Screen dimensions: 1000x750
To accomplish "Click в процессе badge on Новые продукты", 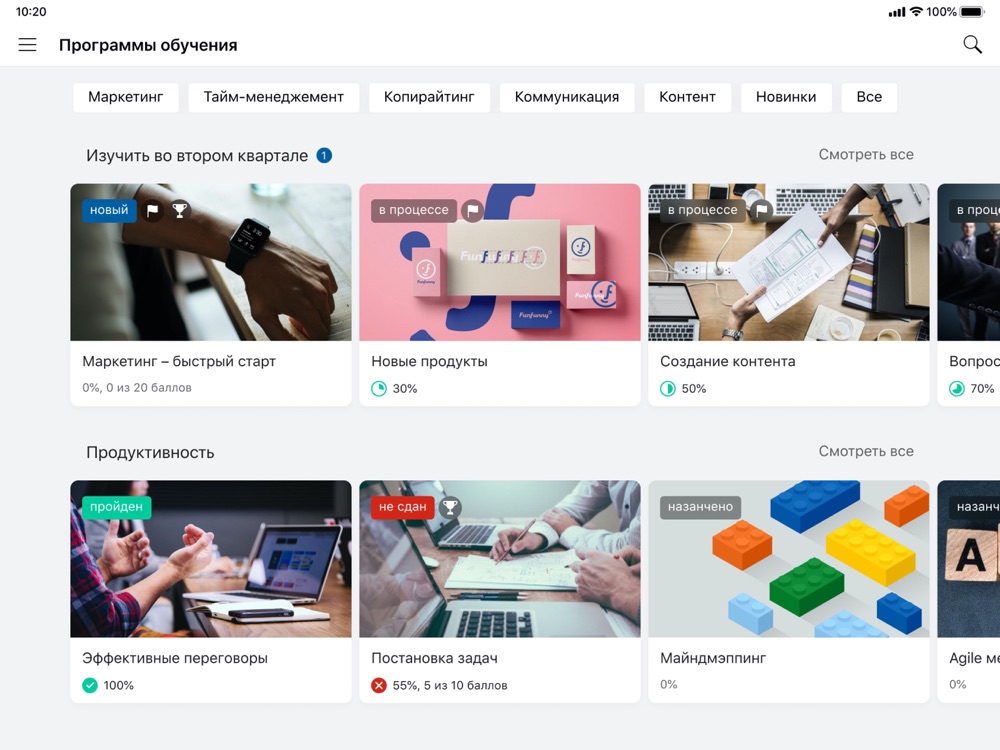I will [414, 210].
